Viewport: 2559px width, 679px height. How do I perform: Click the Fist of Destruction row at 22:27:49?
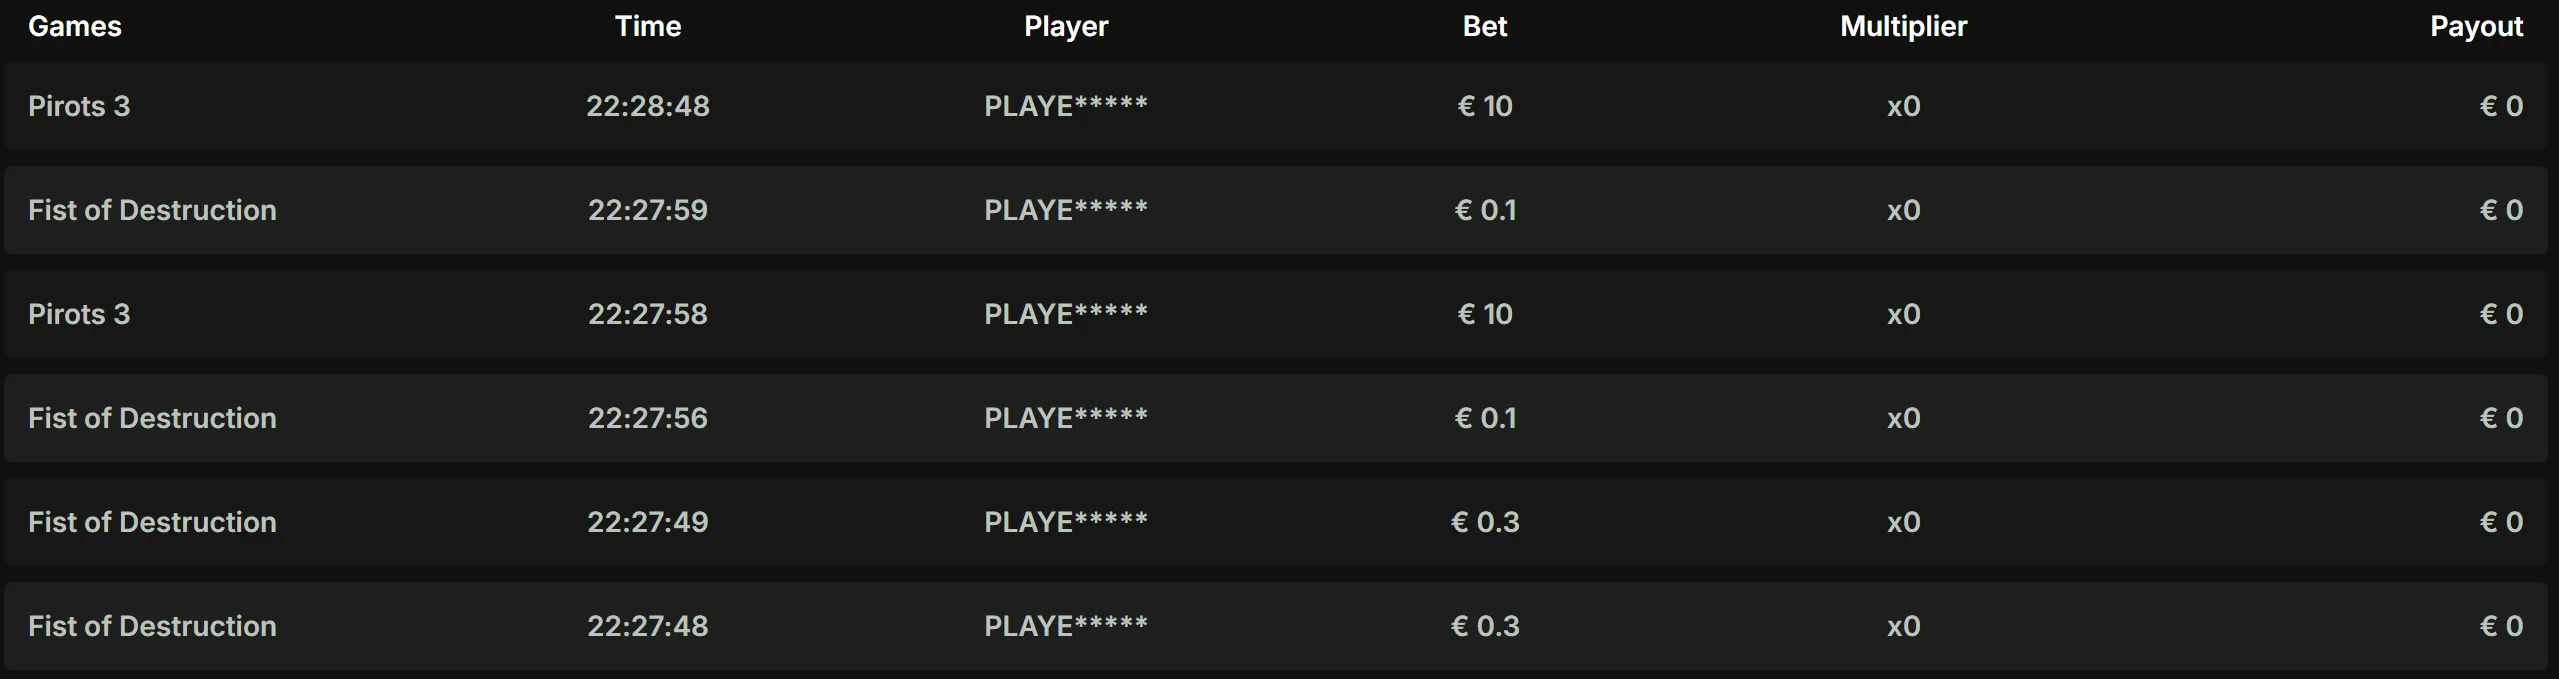coord(152,521)
